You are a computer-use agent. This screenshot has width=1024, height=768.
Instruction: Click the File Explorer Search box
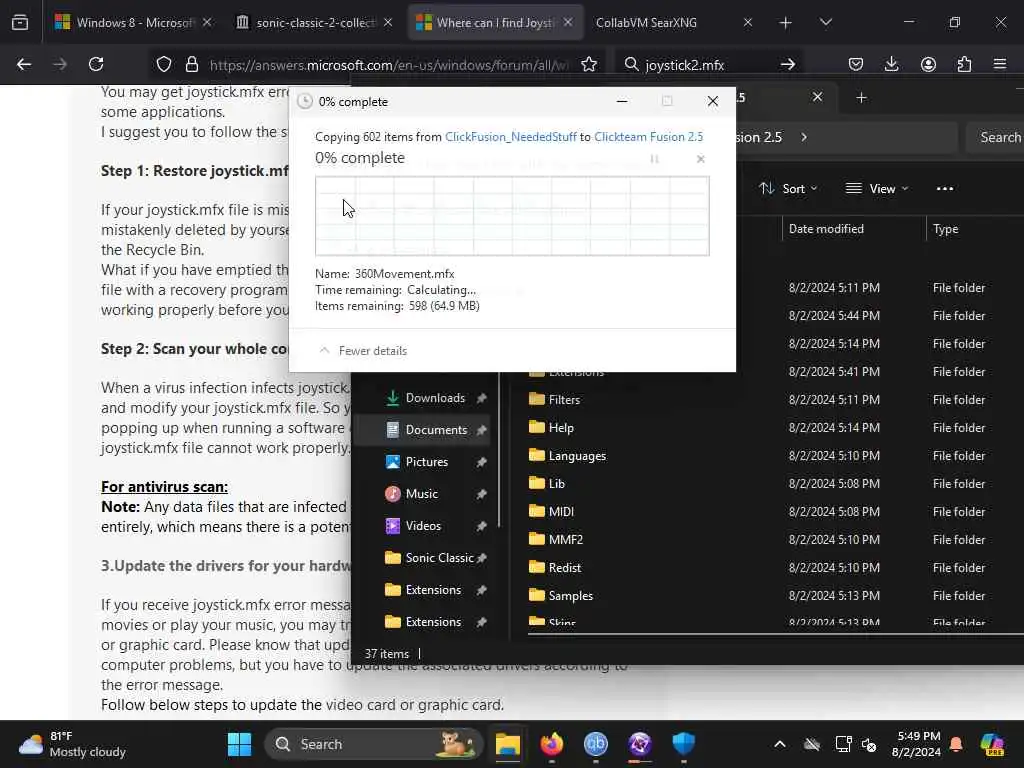[995, 137]
